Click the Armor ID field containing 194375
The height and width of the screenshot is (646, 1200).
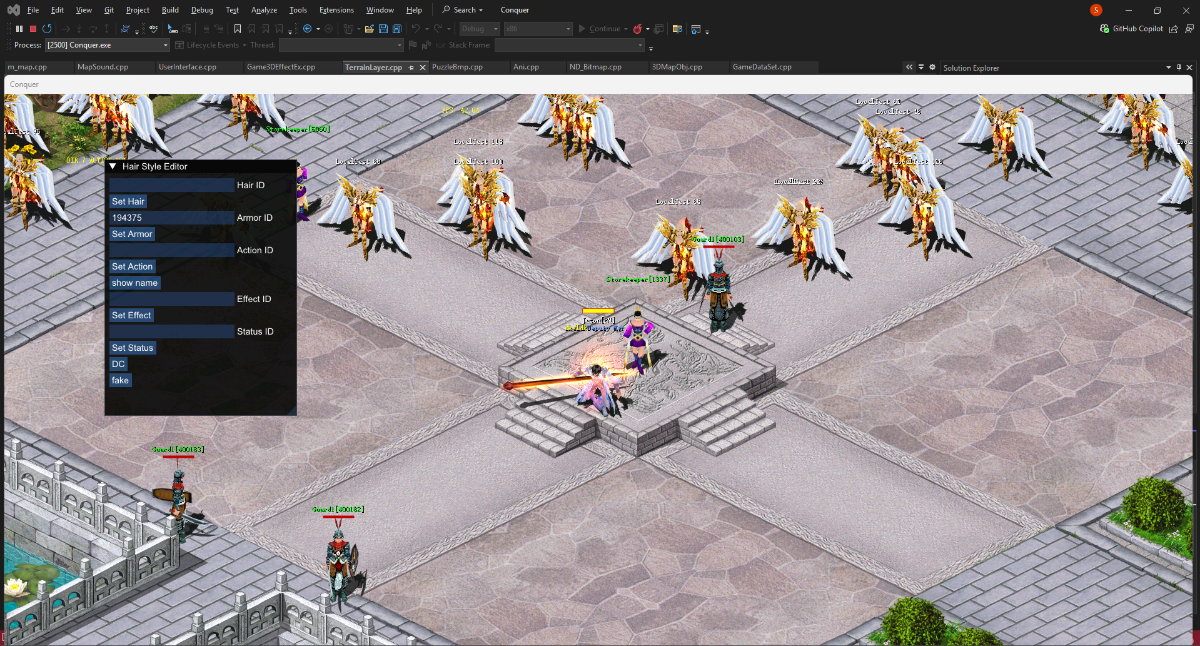(171, 218)
